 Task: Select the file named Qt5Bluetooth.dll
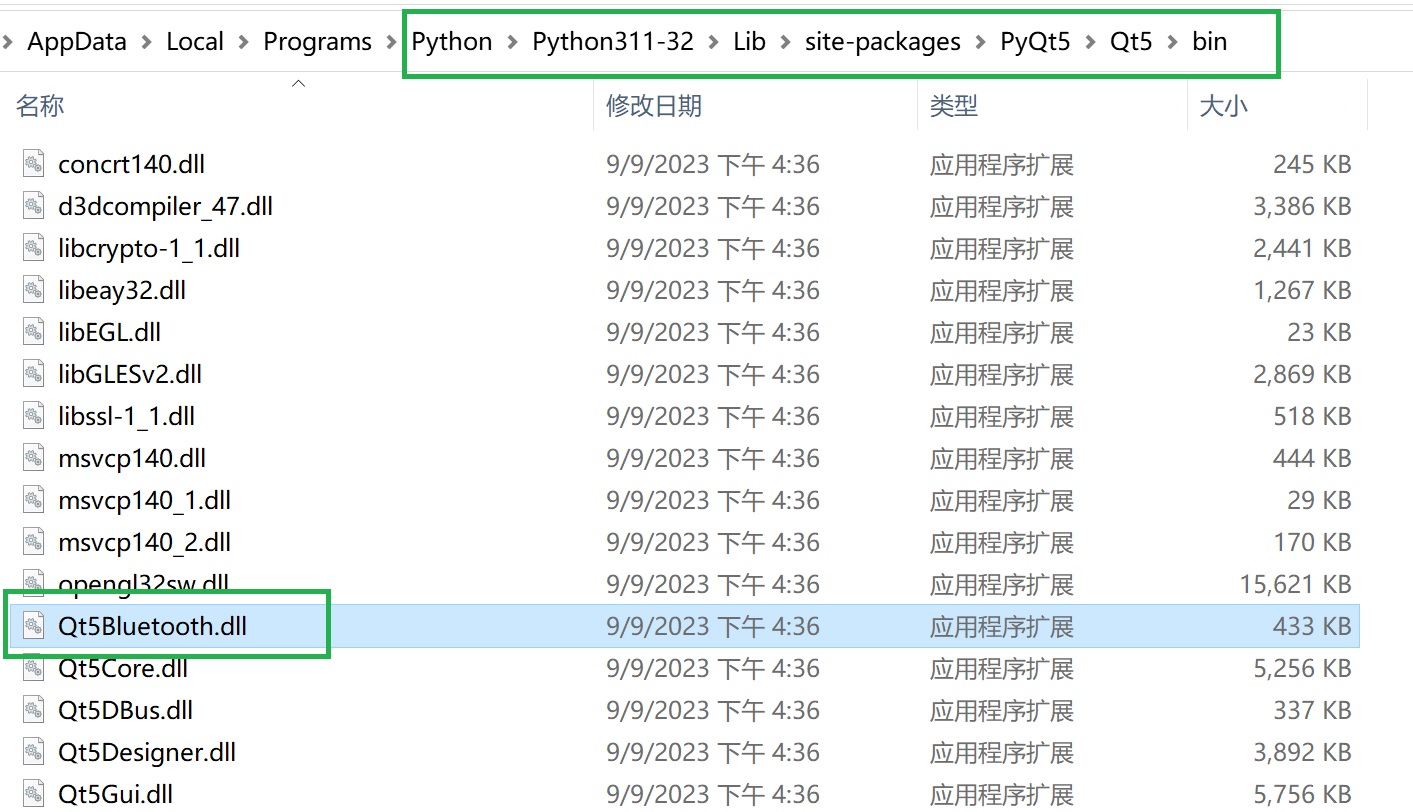tap(153, 626)
